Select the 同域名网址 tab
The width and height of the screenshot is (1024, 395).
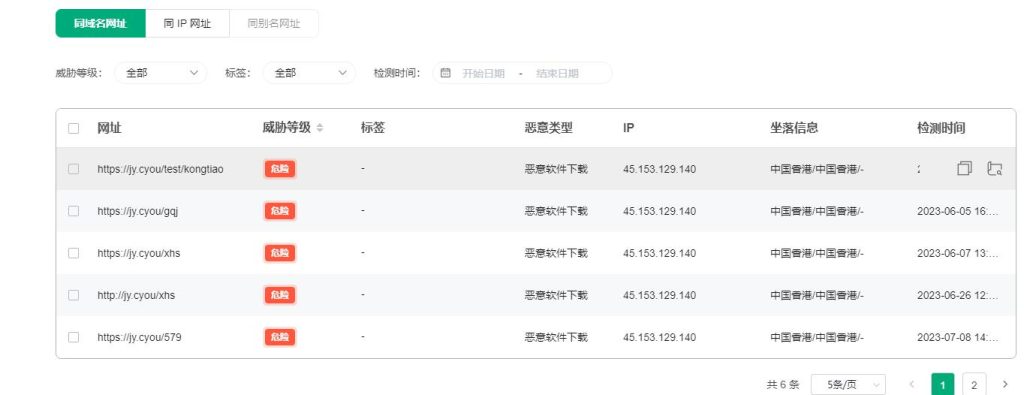101,24
